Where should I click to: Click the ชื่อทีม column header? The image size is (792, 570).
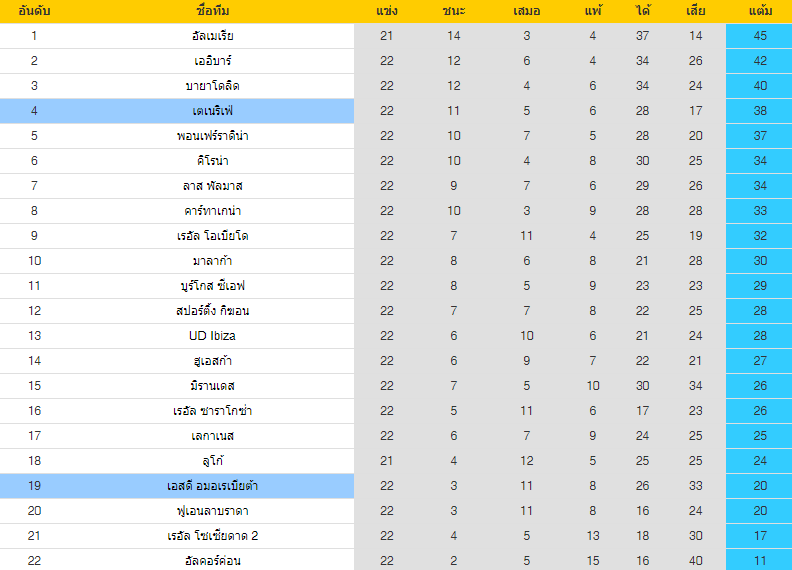(213, 11)
